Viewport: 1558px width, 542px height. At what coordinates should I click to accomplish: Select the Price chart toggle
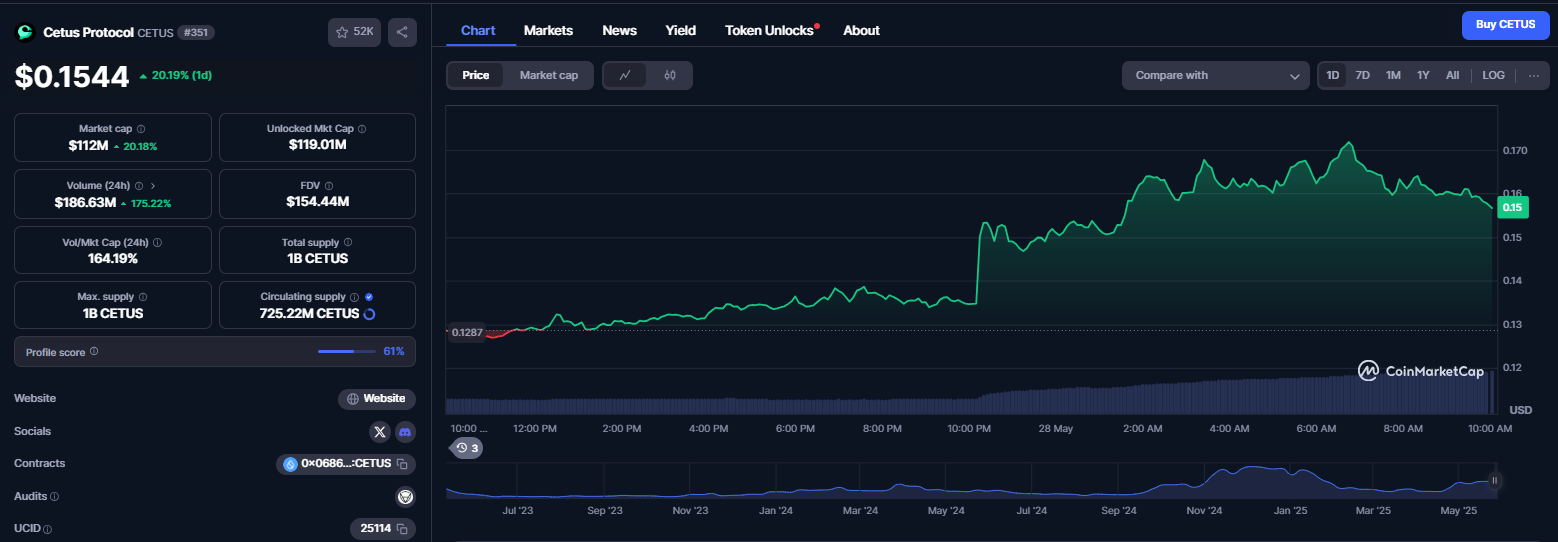(476, 75)
